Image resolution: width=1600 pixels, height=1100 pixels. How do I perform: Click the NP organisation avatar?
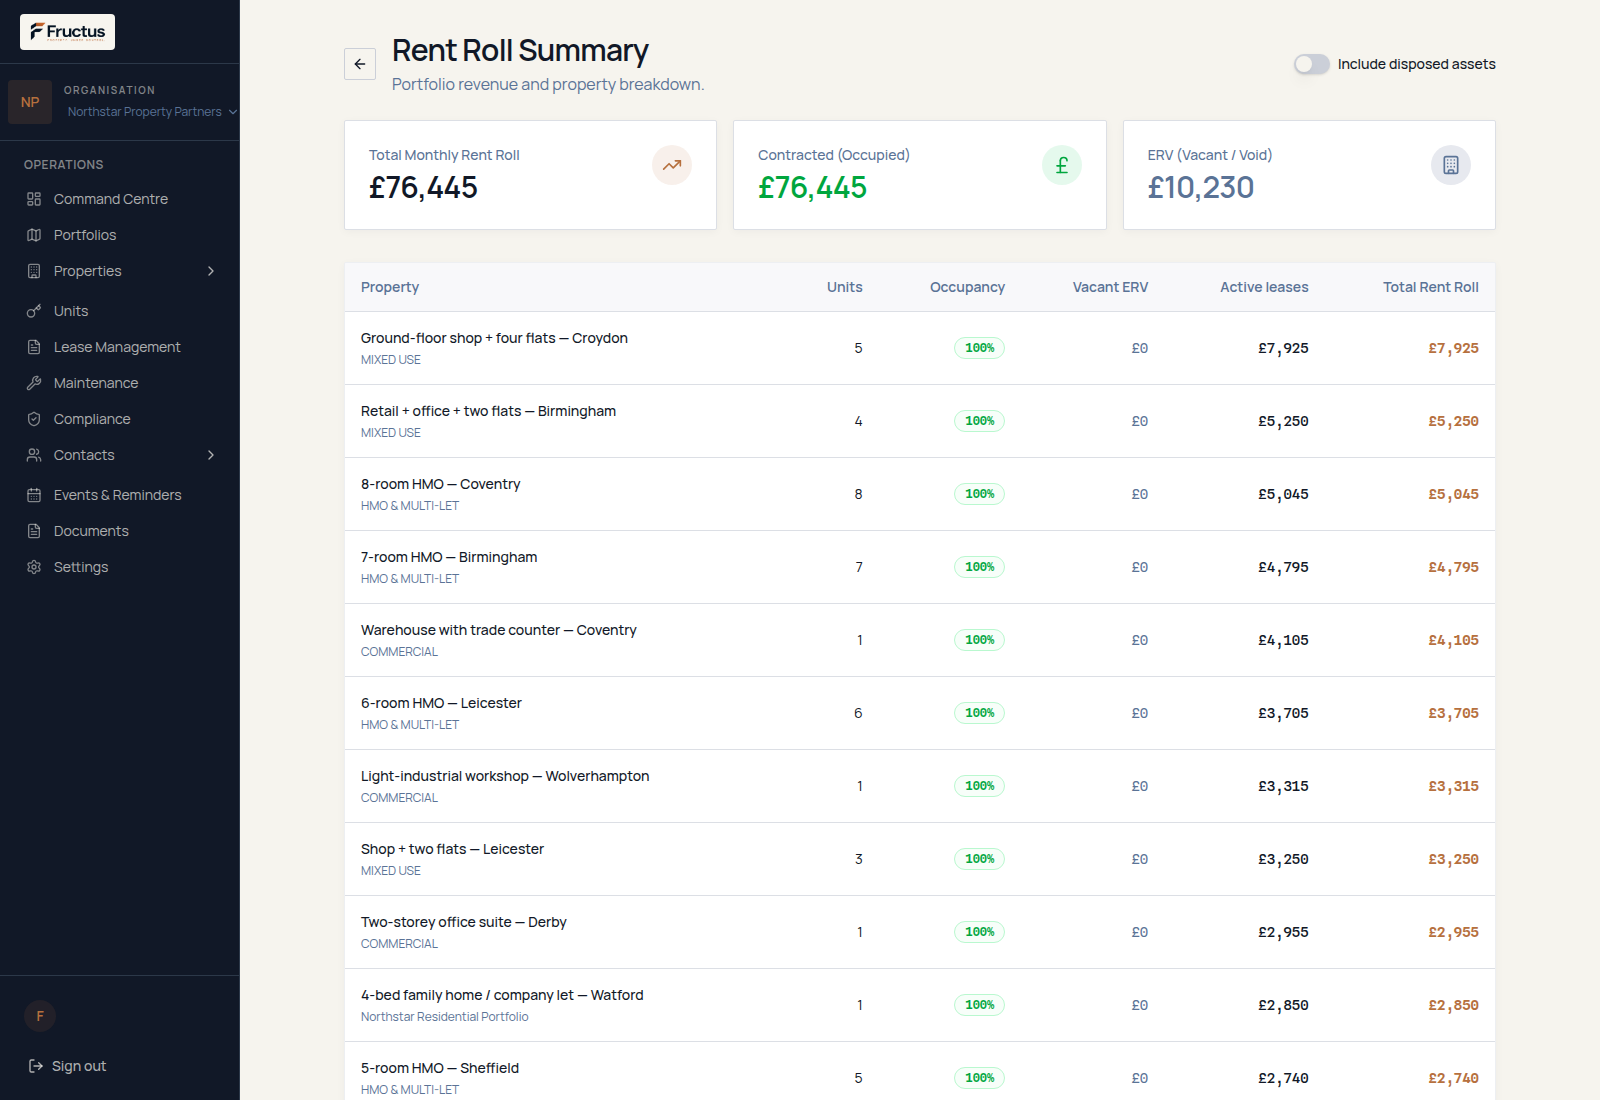pyautogui.click(x=30, y=102)
